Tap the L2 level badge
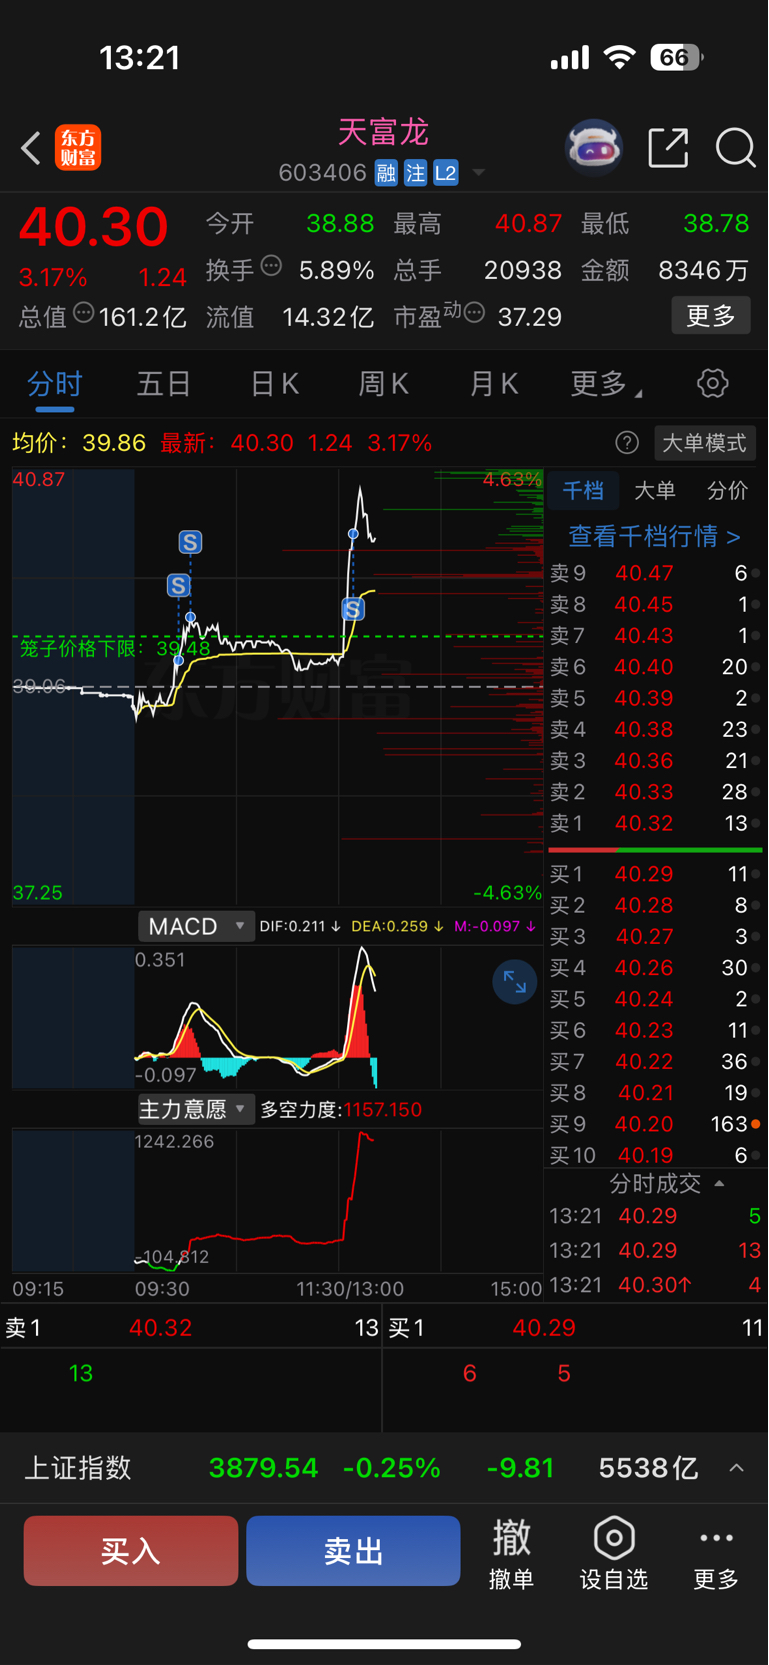The width and height of the screenshot is (769, 1665). coord(446,173)
